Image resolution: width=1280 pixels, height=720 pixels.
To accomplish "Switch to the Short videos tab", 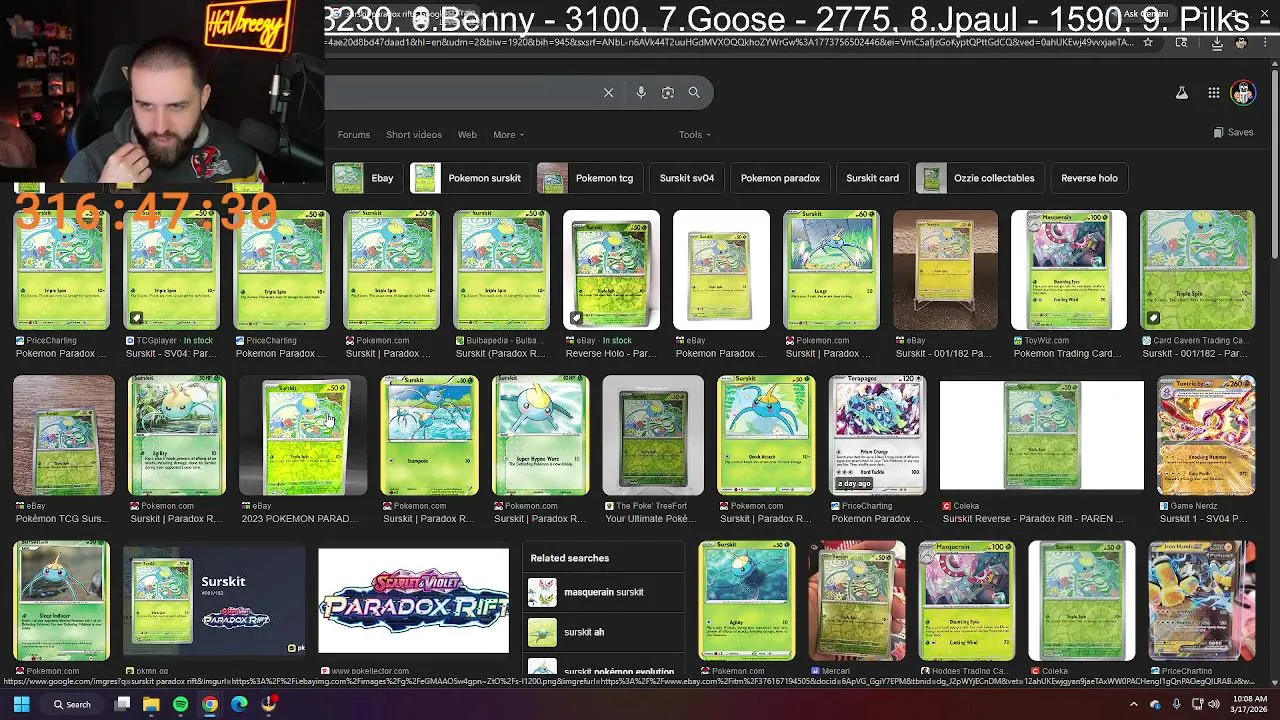I will [x=414, y=134].
